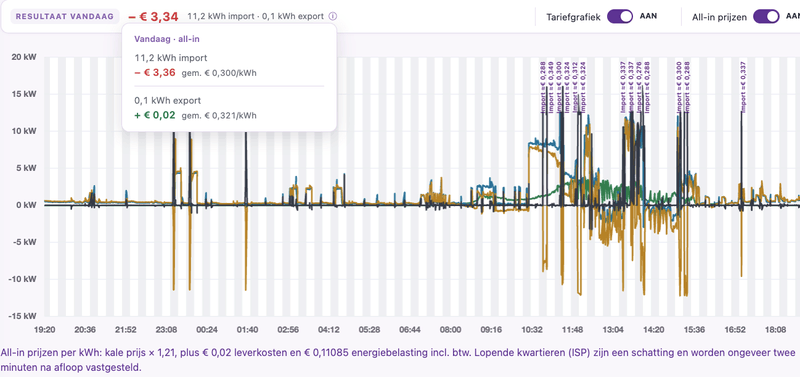The image size is (800, 377).
Task: Select the tooltip export revenue + € 0,02
Action: coord(155,115)
